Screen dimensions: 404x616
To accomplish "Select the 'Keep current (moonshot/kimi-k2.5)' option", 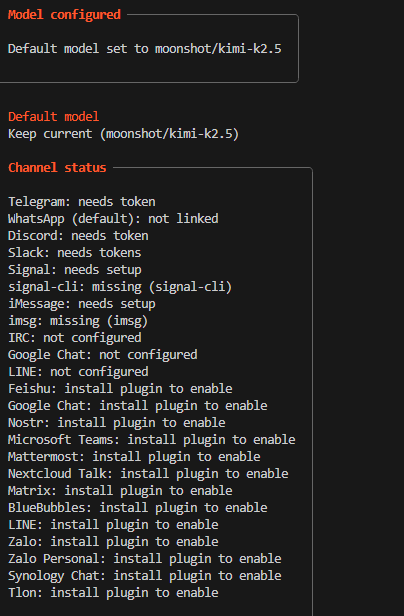I will [x=123, y=134].
